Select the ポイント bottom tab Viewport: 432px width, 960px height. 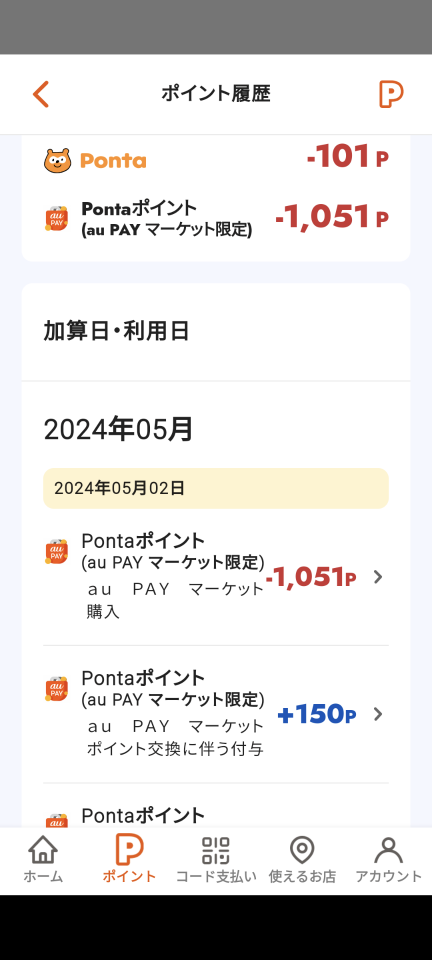pos(129,860)
